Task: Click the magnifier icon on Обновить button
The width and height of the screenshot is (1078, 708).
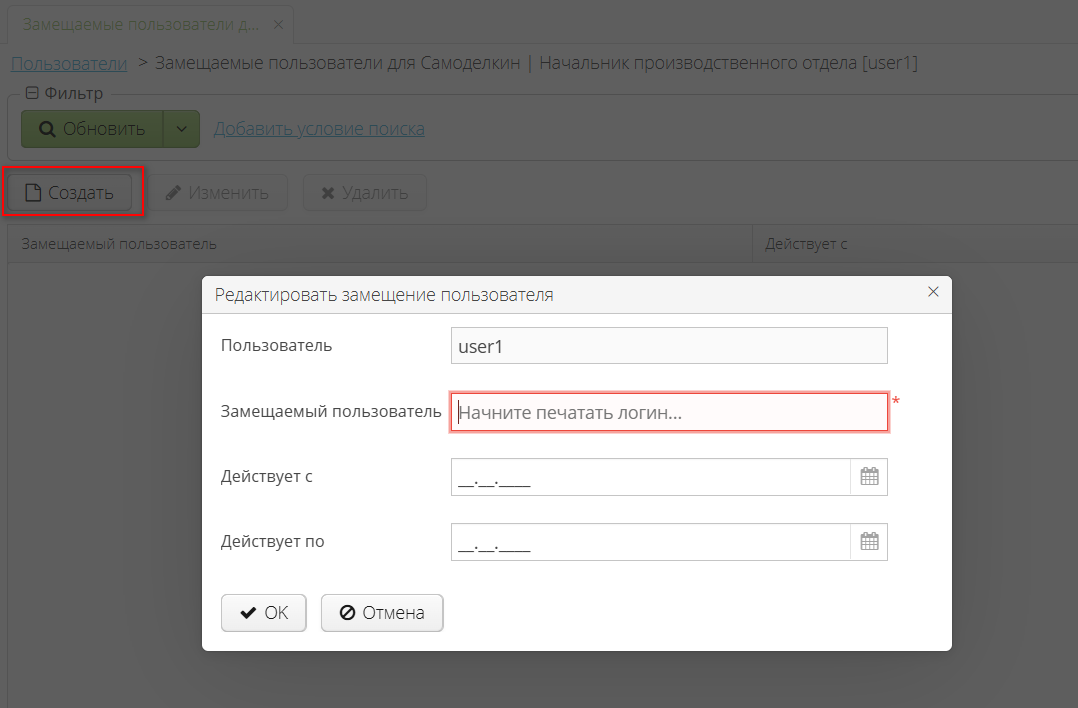Action: (x=46, y=128)
